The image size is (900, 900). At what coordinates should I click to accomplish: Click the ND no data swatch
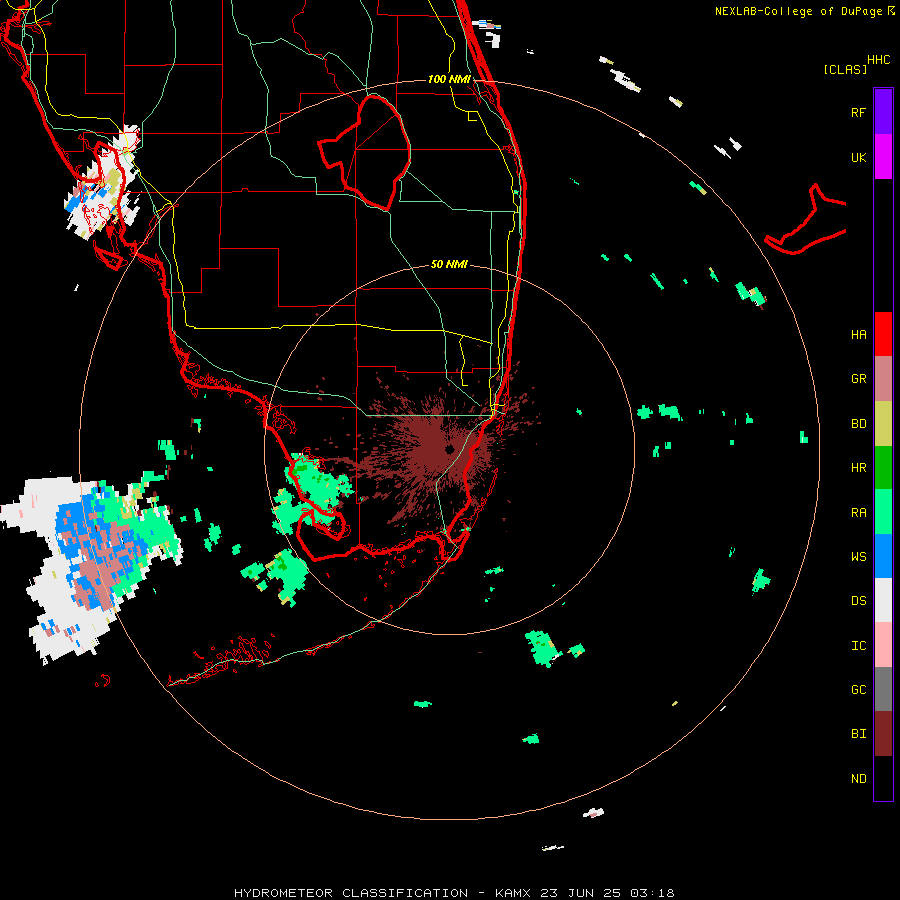[x=883, y=778]
